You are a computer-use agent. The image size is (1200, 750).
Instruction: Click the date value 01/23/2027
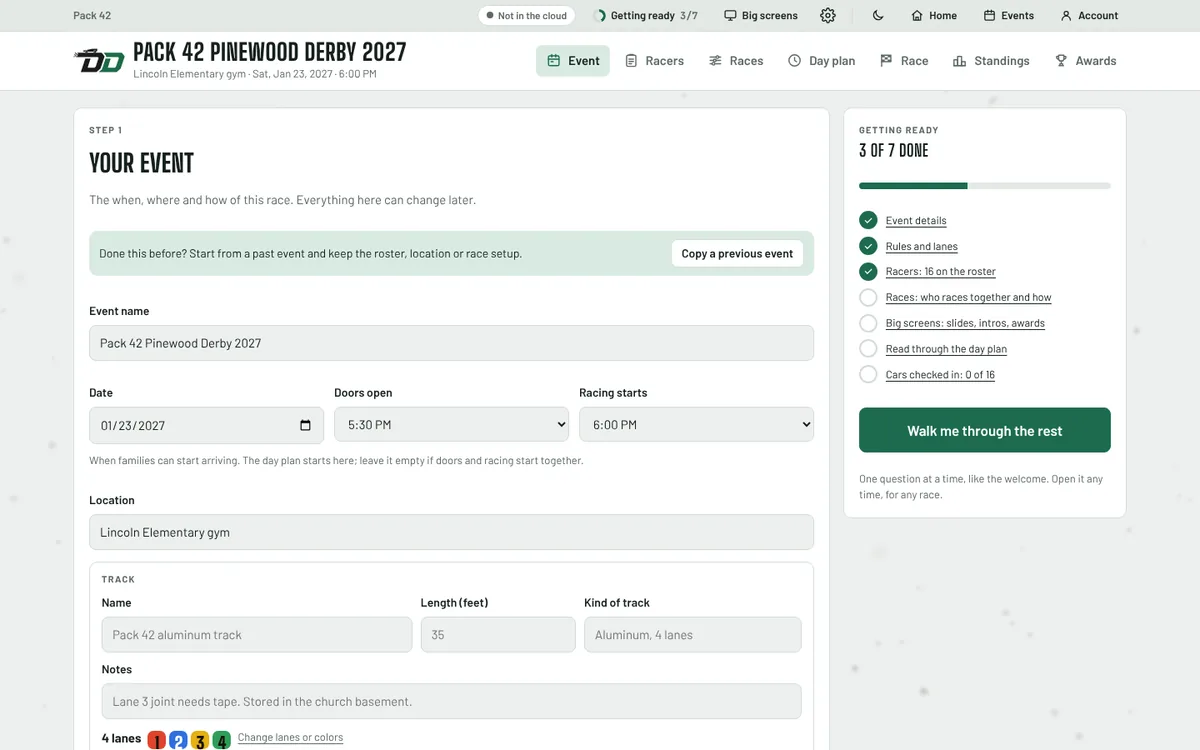point(133,425)
